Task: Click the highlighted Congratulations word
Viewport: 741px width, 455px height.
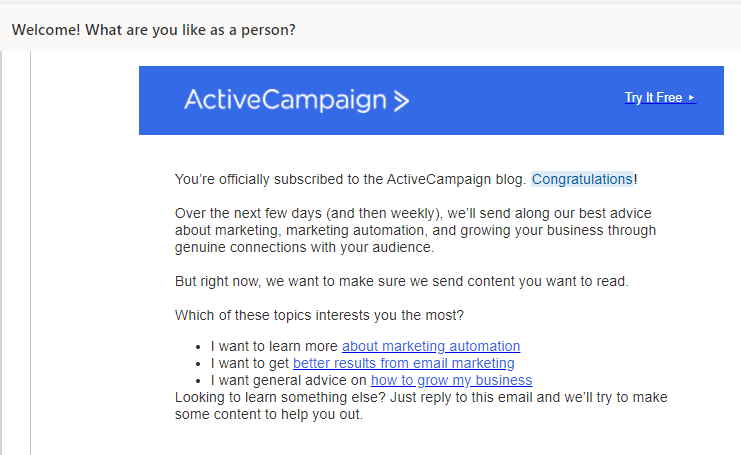Action: (x=582, y=179)
